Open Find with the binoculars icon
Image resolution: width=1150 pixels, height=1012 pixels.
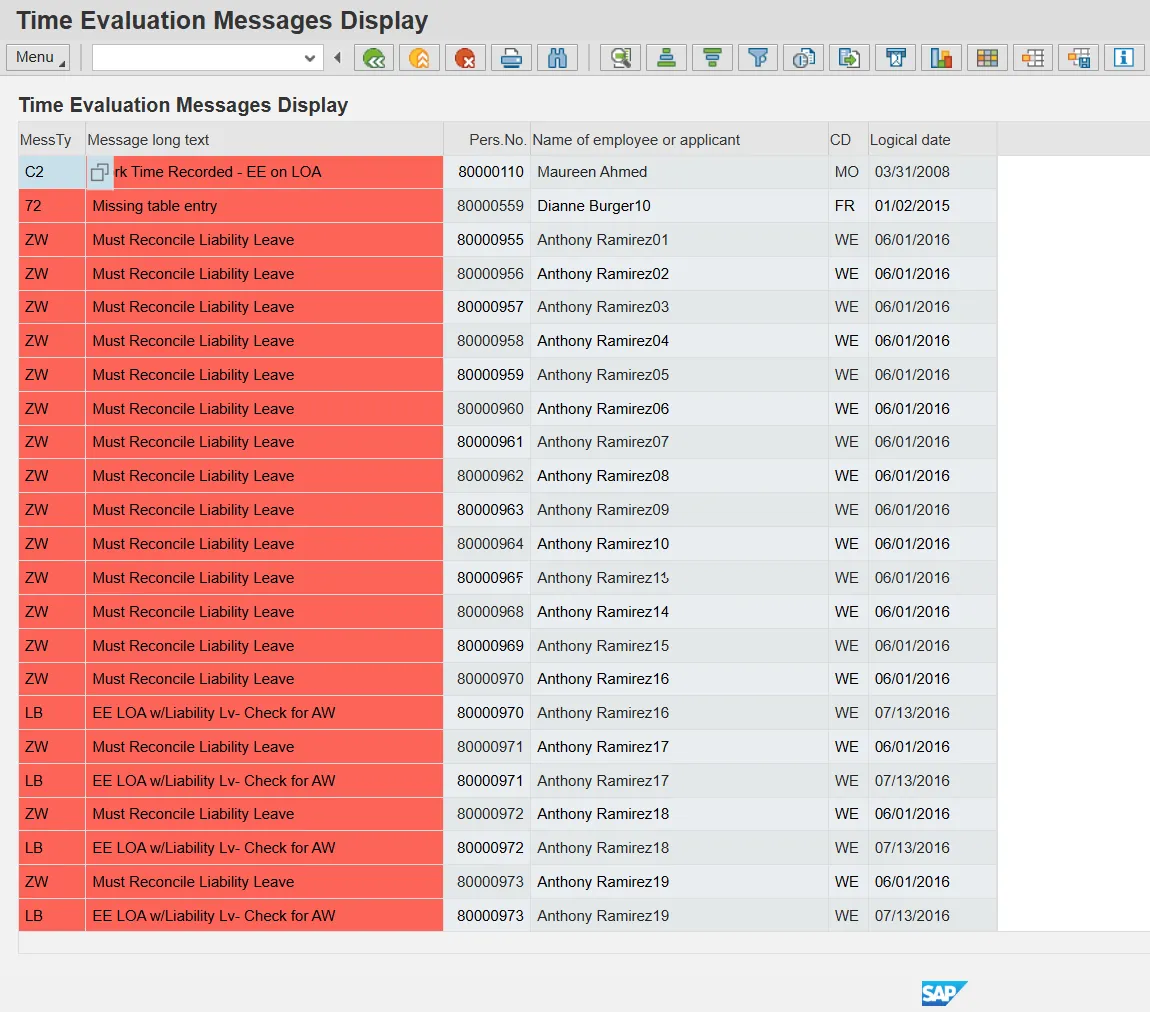[557, 57]
